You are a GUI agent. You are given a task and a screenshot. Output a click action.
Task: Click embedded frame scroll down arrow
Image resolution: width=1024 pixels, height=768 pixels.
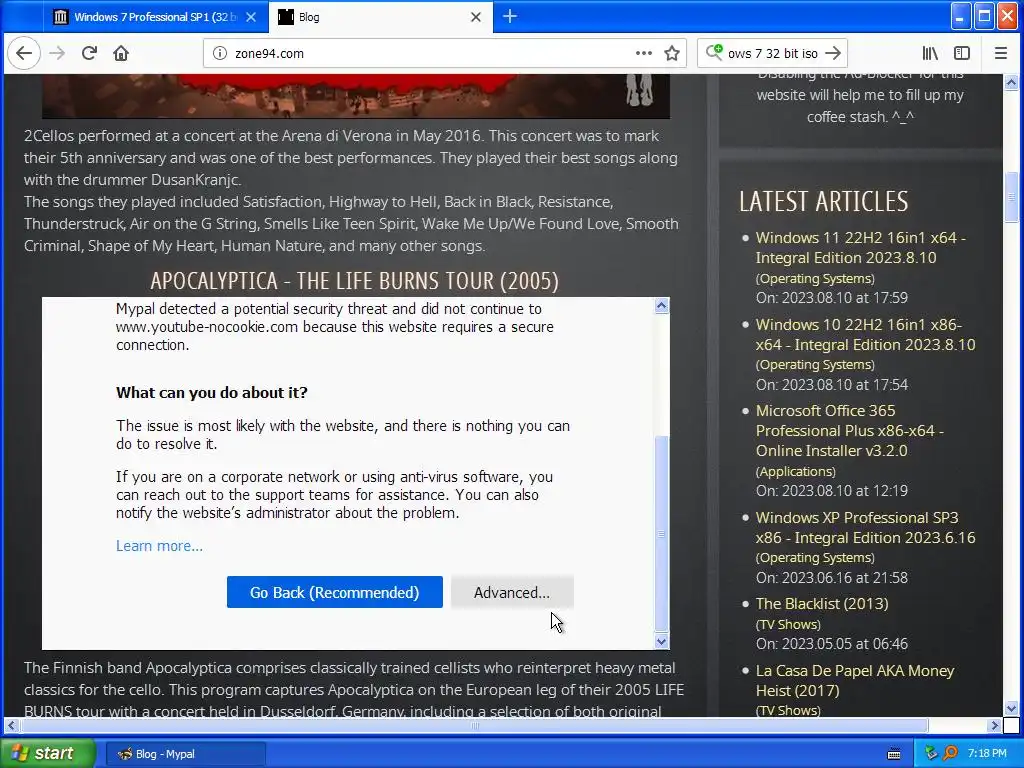(662, 641)
